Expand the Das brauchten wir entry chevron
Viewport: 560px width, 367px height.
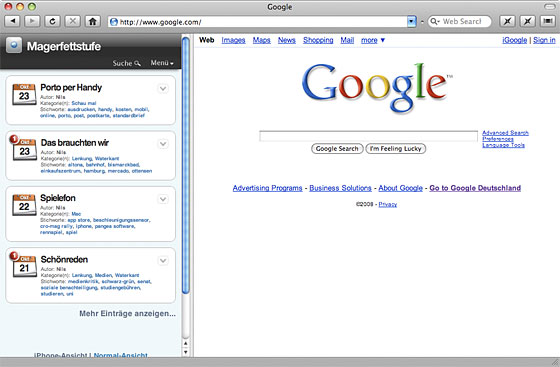pyautogui.click(x=163, y=144)
